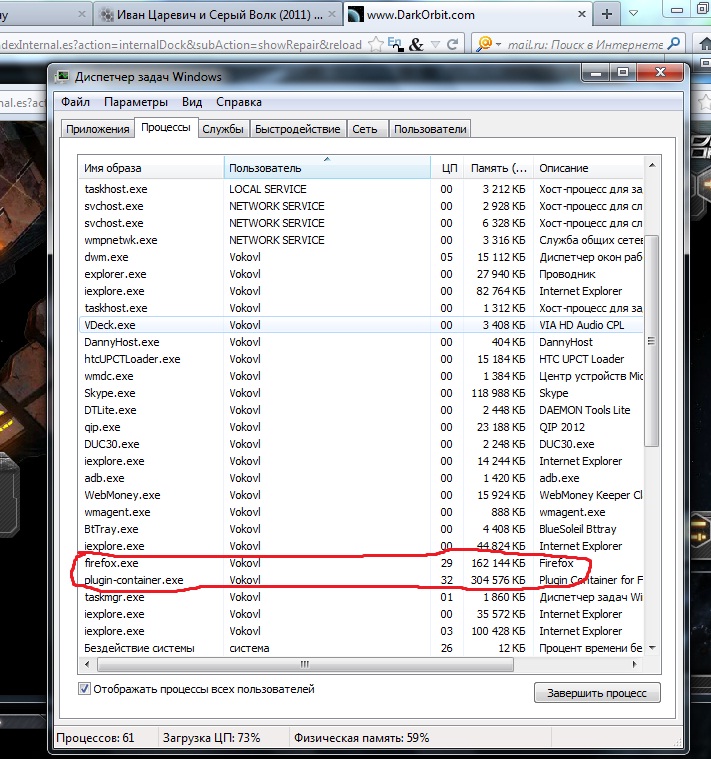This screenshot has width=711, height=759.
Task: Switch to the Пользователи tab
Action: [430, 129]
